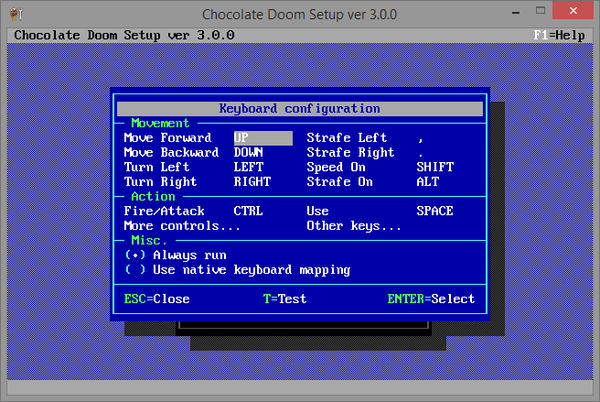The width and height of the screenshot is (600, 402).
Task: Change the Strafe Right period binding
Action: tap(421, 153)
